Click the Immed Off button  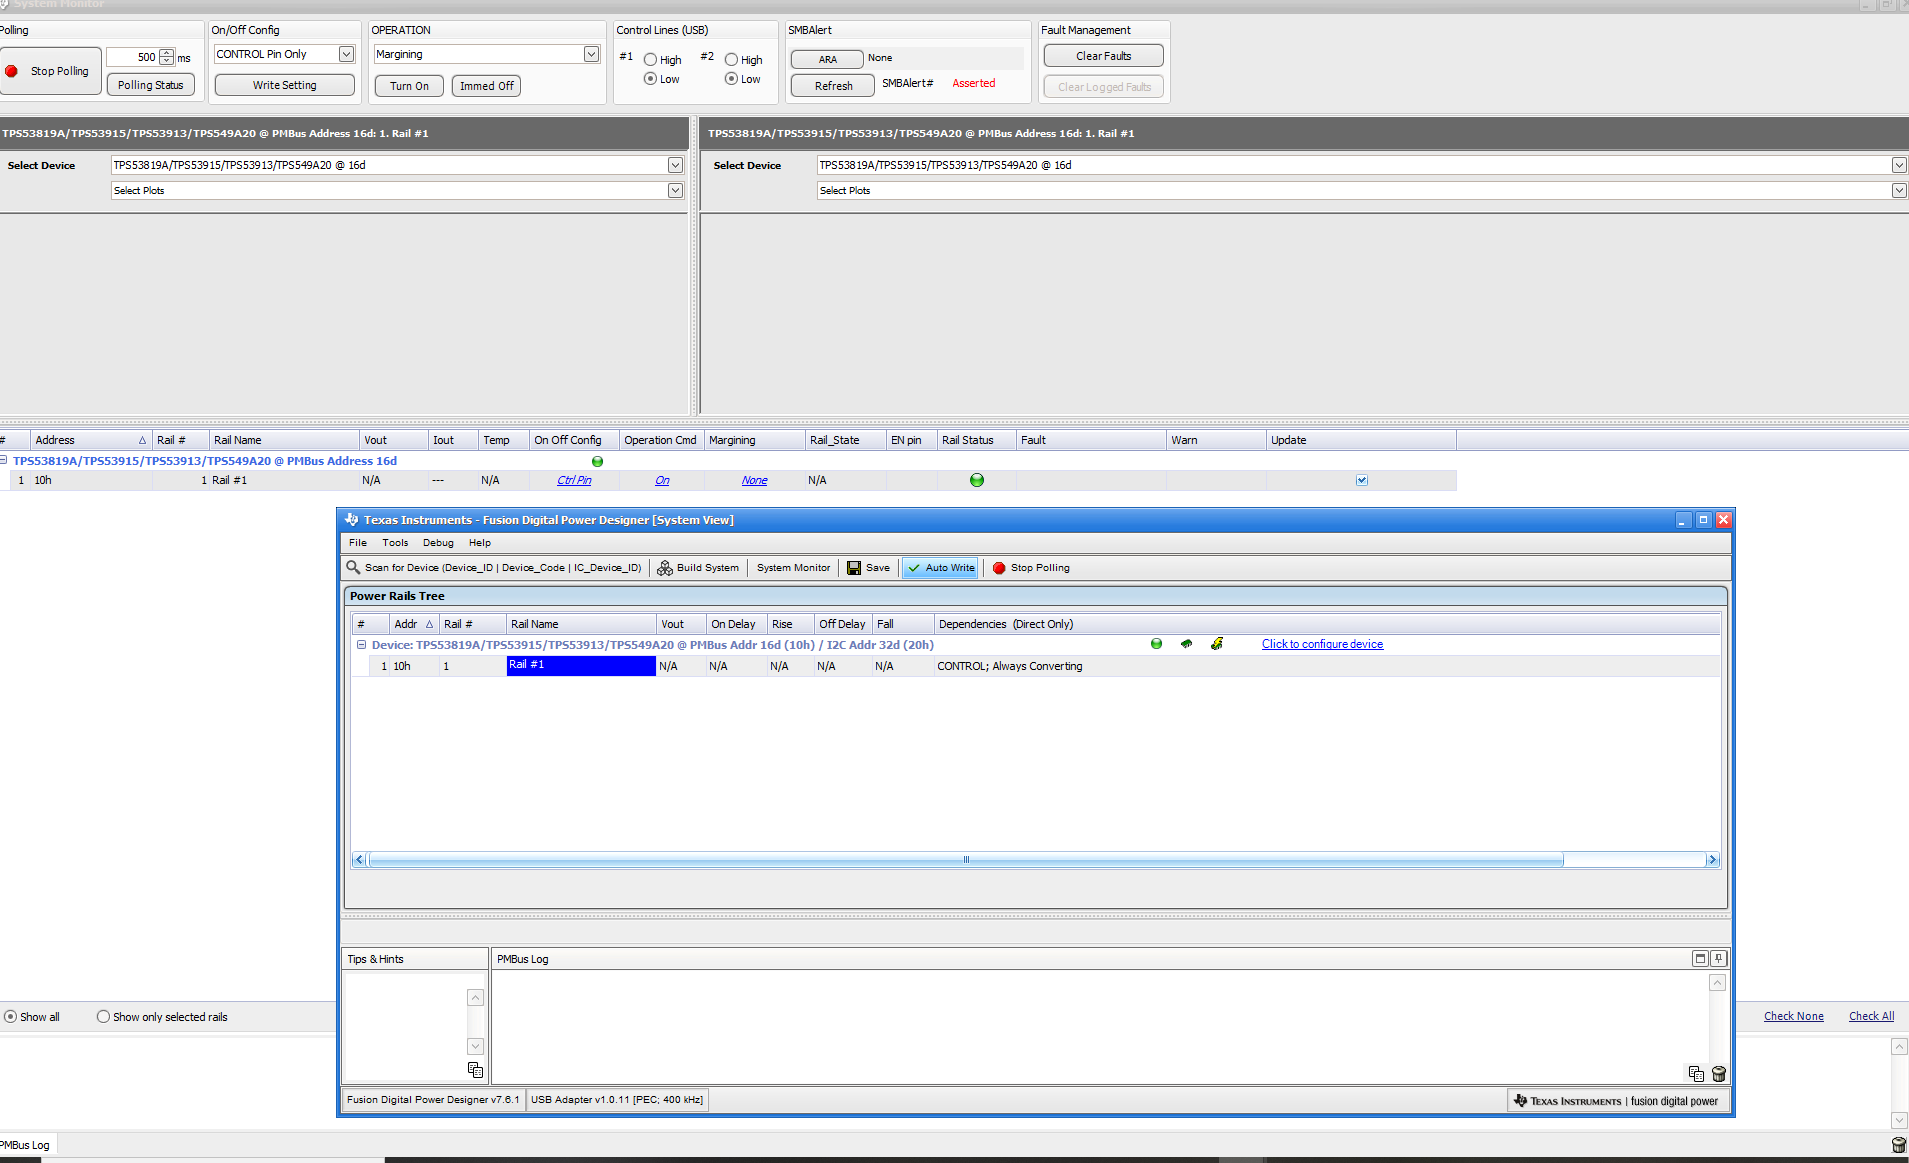click(487, 86)
